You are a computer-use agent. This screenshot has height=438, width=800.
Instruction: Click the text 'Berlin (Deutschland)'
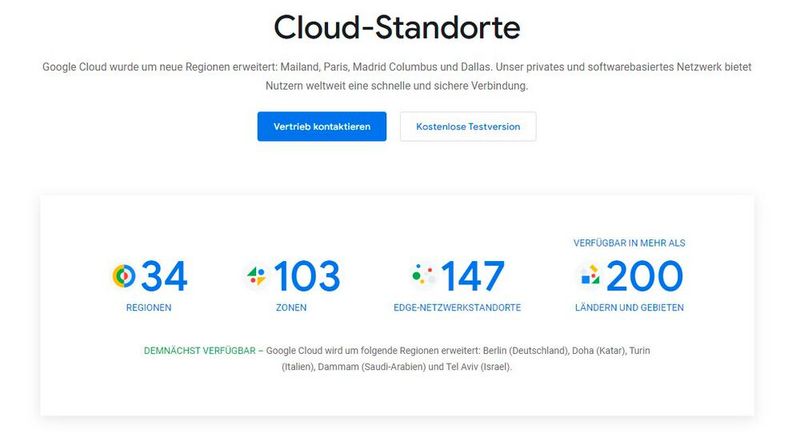526,351
